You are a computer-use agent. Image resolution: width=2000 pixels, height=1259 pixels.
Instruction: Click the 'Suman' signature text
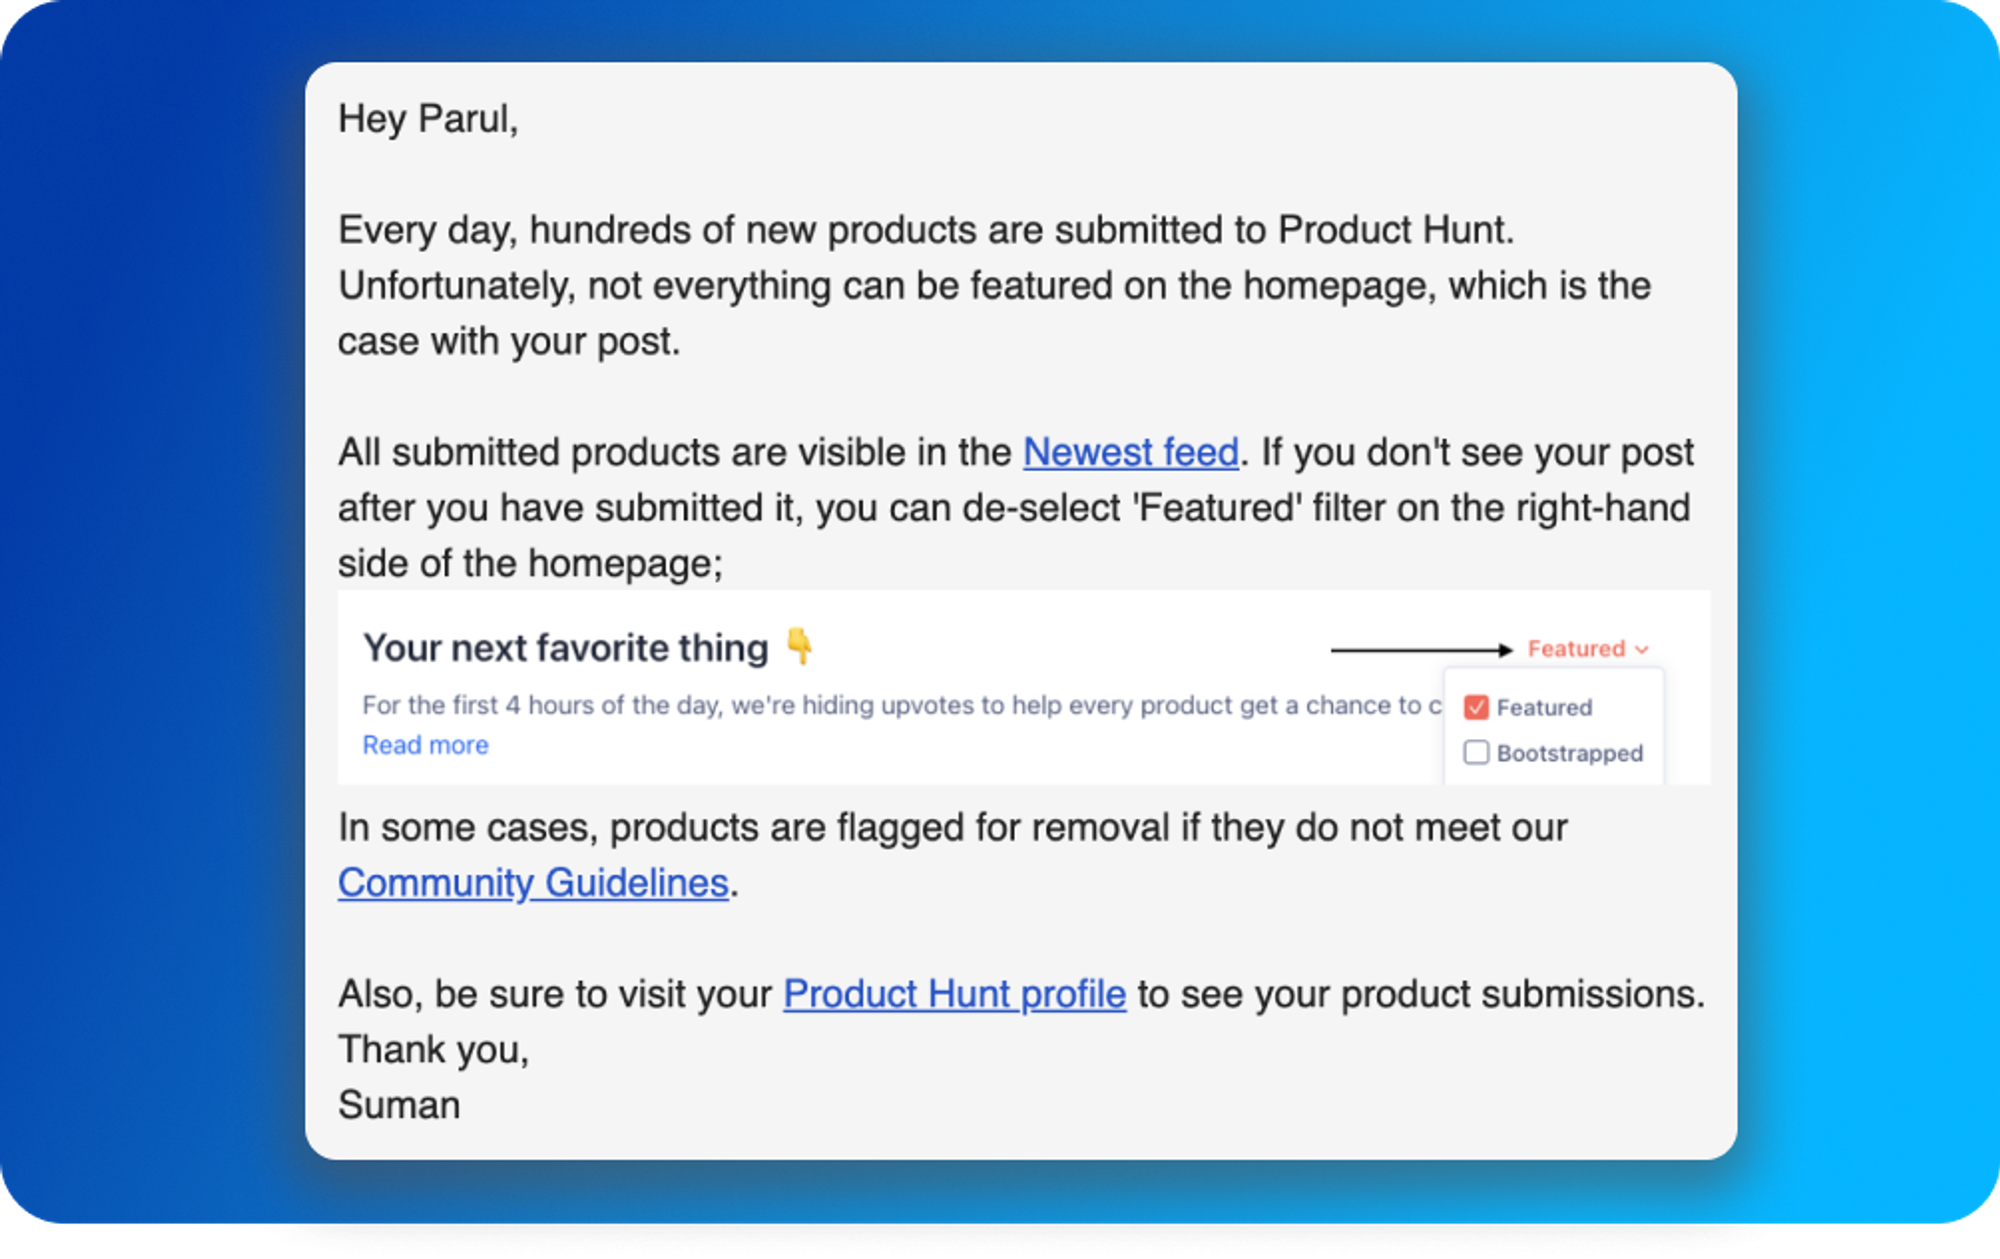[399, 1105]
